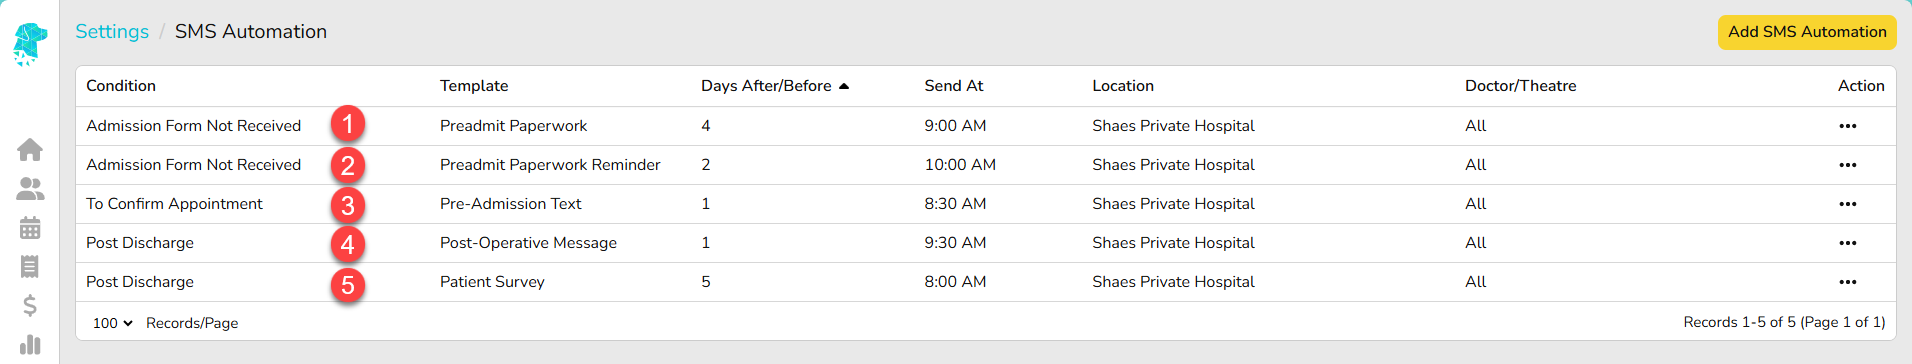Open the Calendar icon in sidebar

tap(30, 228)
